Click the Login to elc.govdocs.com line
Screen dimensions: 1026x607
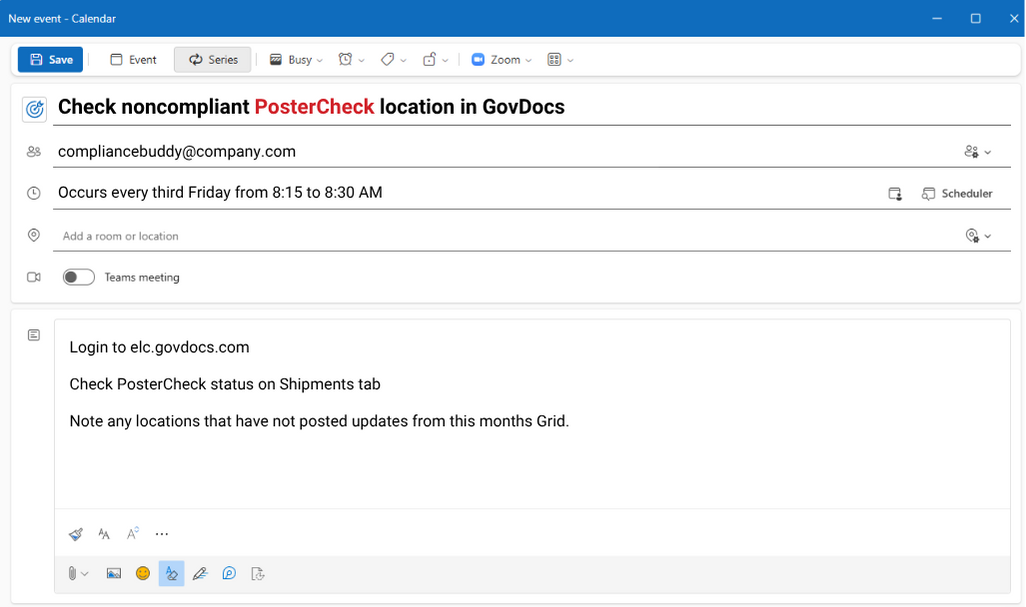159,347
